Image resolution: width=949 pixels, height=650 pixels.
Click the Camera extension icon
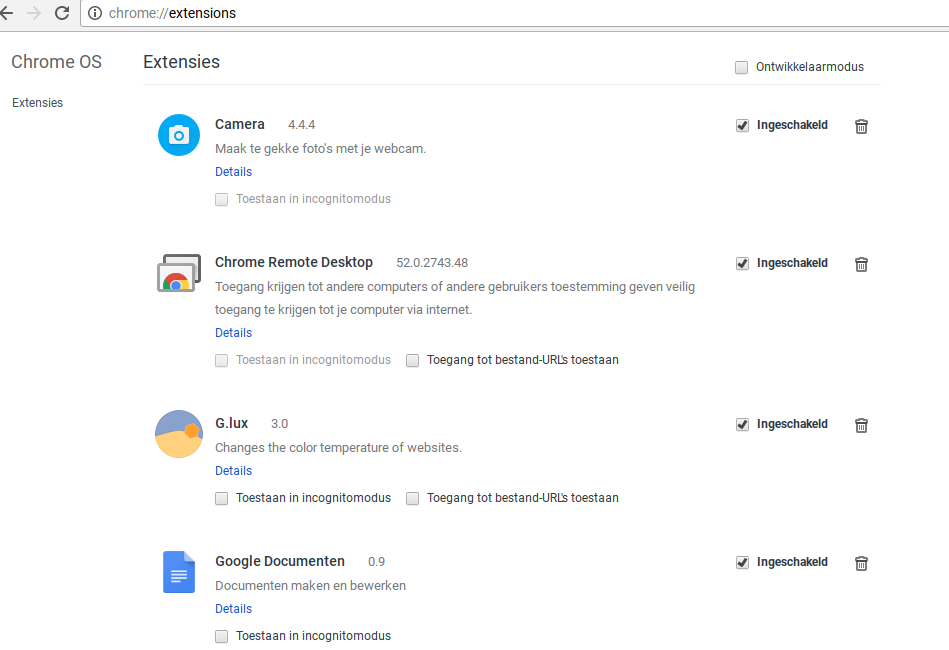(x=179, y=136)
